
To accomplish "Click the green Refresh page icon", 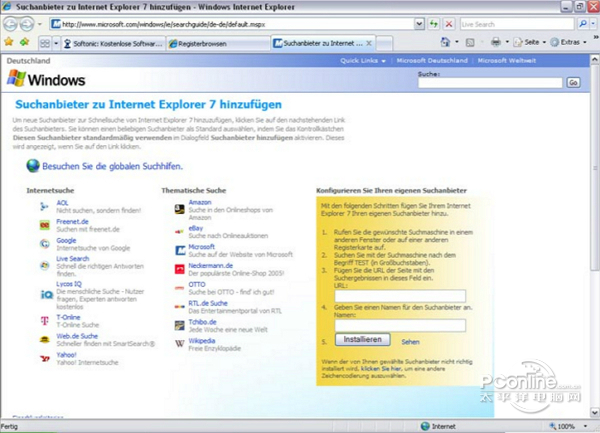I will pos(434,24).
